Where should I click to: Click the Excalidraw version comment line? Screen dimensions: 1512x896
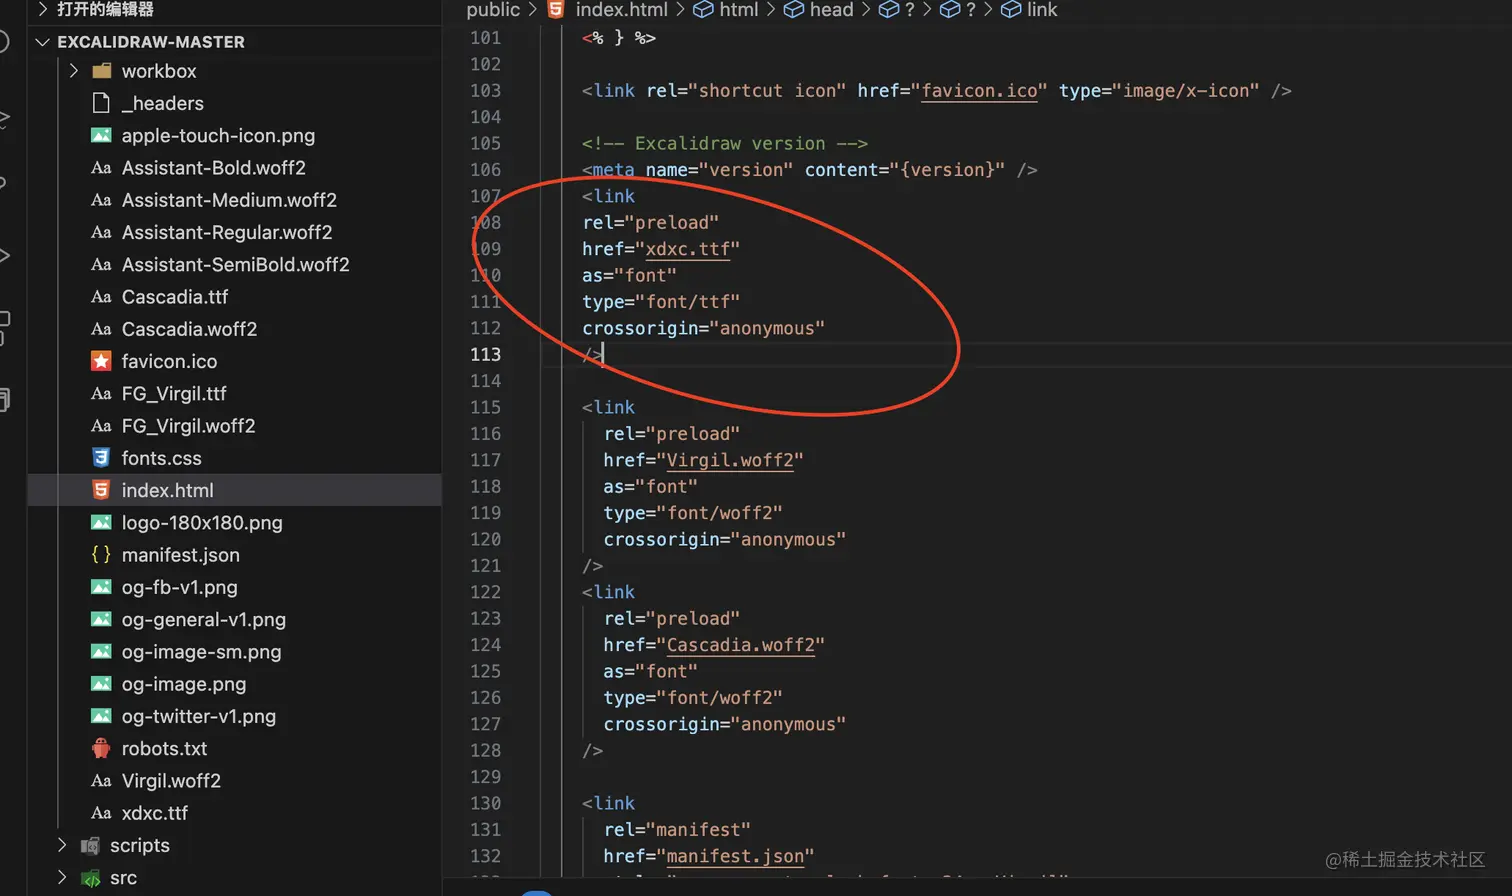click(x=725, y=143)
